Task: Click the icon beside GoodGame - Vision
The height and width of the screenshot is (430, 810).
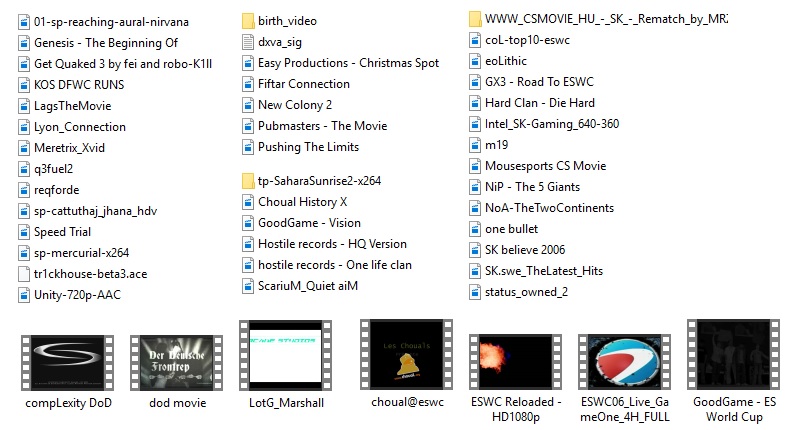Action: [x=248, y=223]
